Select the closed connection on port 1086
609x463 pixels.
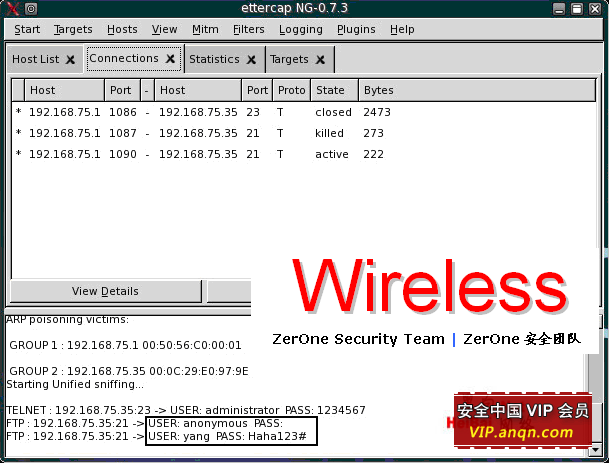303,112
